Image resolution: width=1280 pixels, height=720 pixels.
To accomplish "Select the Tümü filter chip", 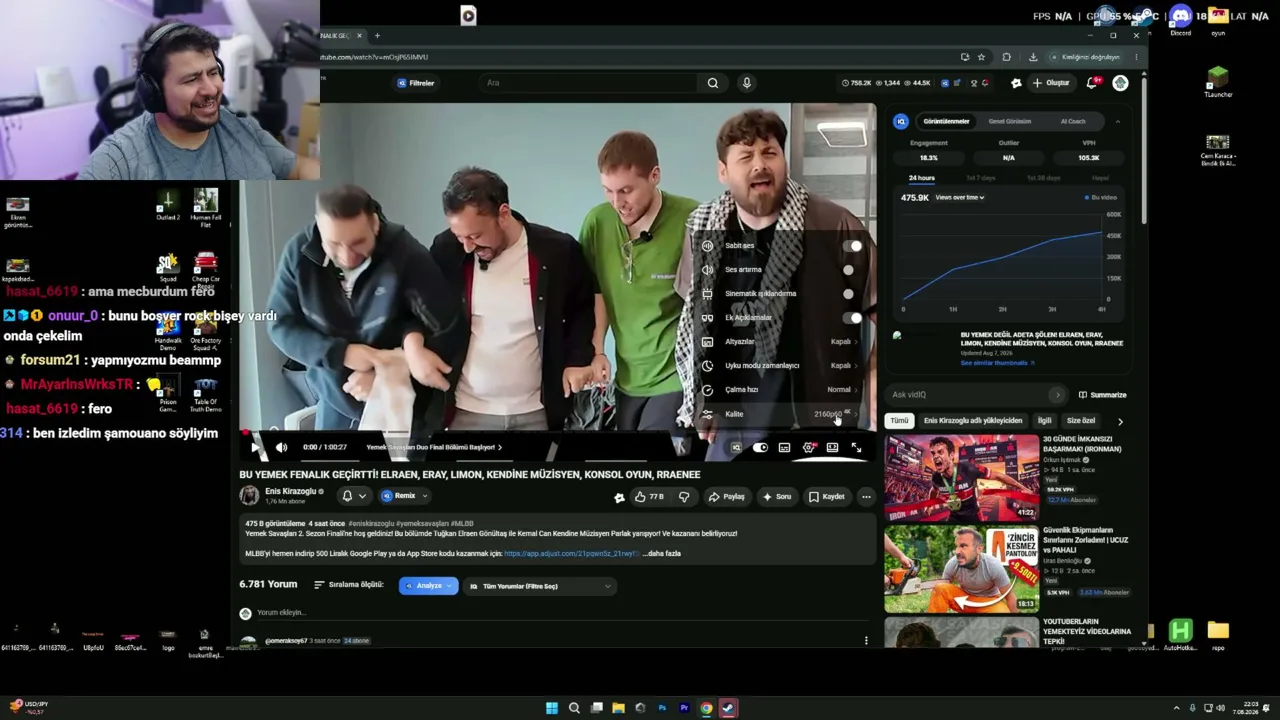I will pos(900,421).
